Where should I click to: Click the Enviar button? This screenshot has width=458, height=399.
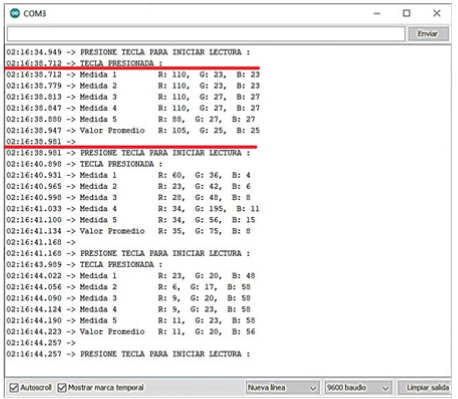point(428,34)
